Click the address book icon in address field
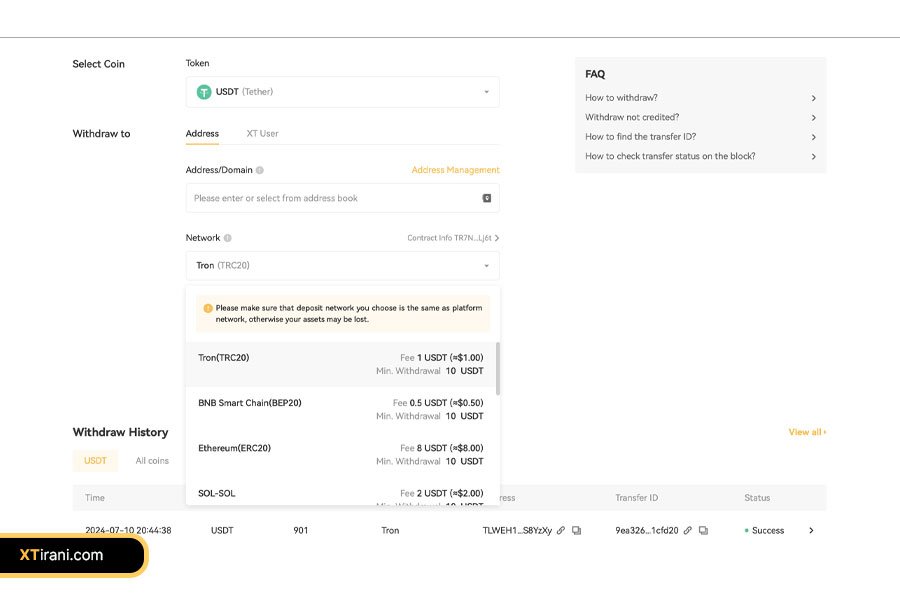Image resolution: width=900 pixels, height=600 pixels. 487,198
